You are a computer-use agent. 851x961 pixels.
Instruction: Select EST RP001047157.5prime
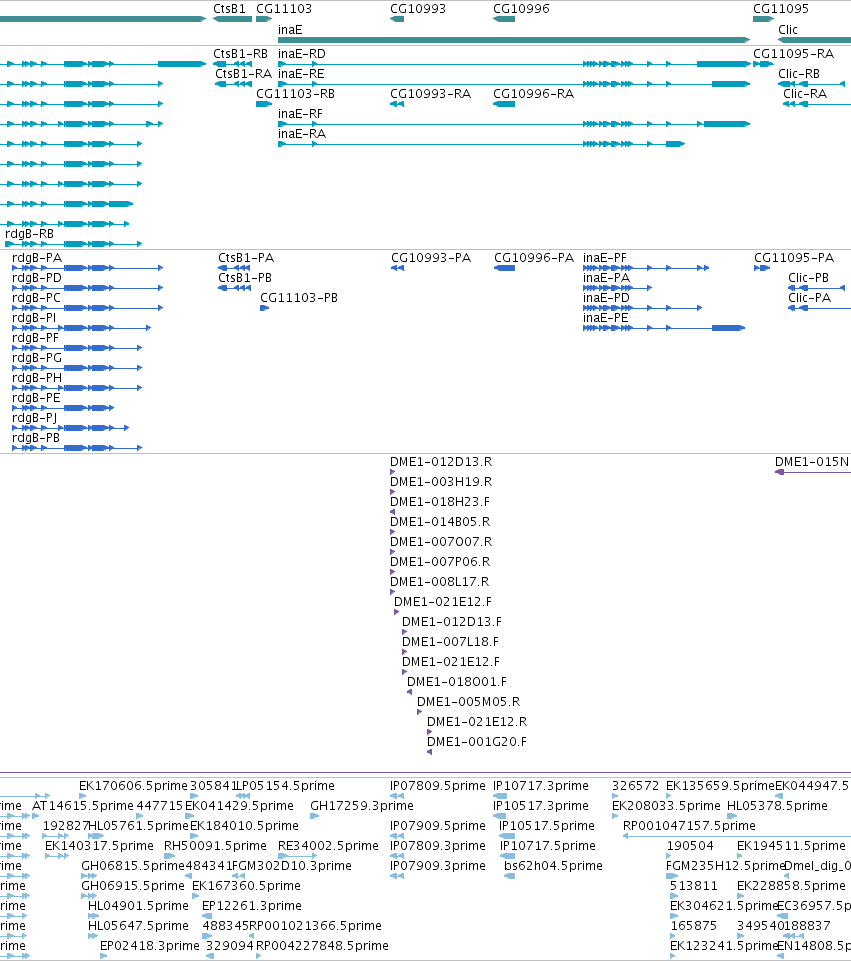(689, 826)
